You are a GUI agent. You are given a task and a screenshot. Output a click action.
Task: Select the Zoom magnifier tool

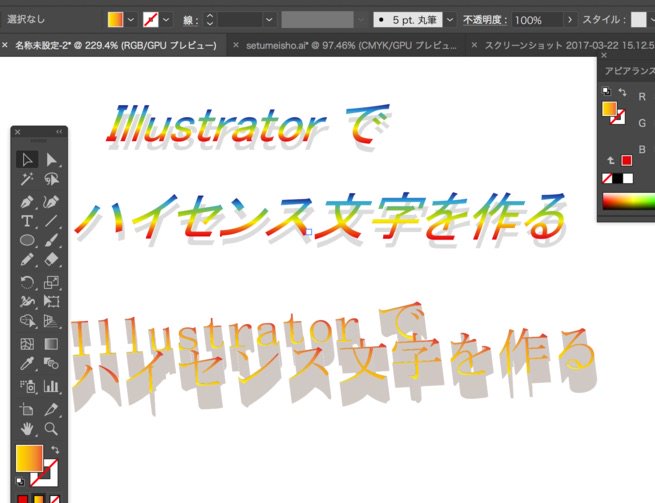click(51, 429)
